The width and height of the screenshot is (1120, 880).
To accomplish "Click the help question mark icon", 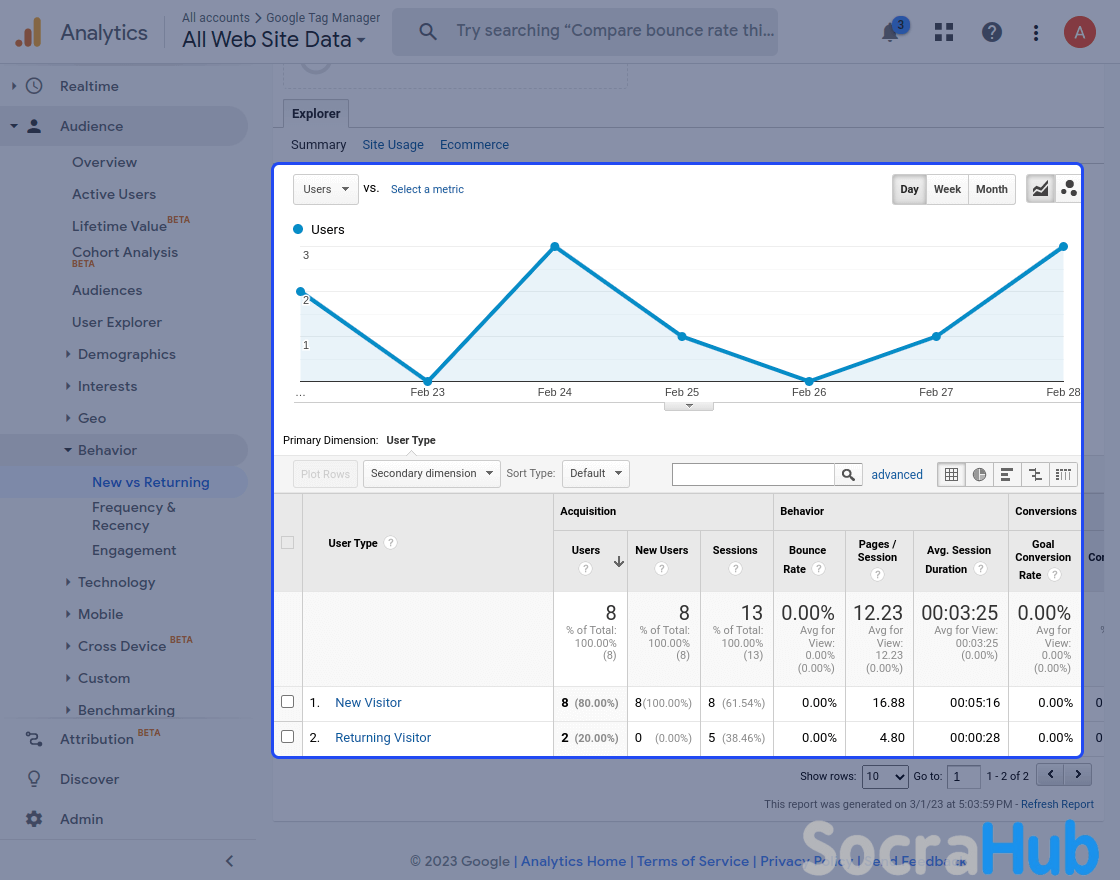I will click(991, 32).
